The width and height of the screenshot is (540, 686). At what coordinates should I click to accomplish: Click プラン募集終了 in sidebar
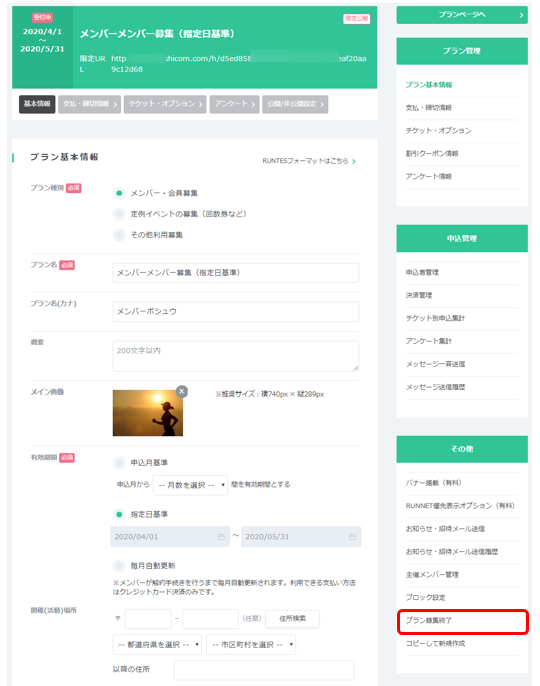(x=463, y=621)
